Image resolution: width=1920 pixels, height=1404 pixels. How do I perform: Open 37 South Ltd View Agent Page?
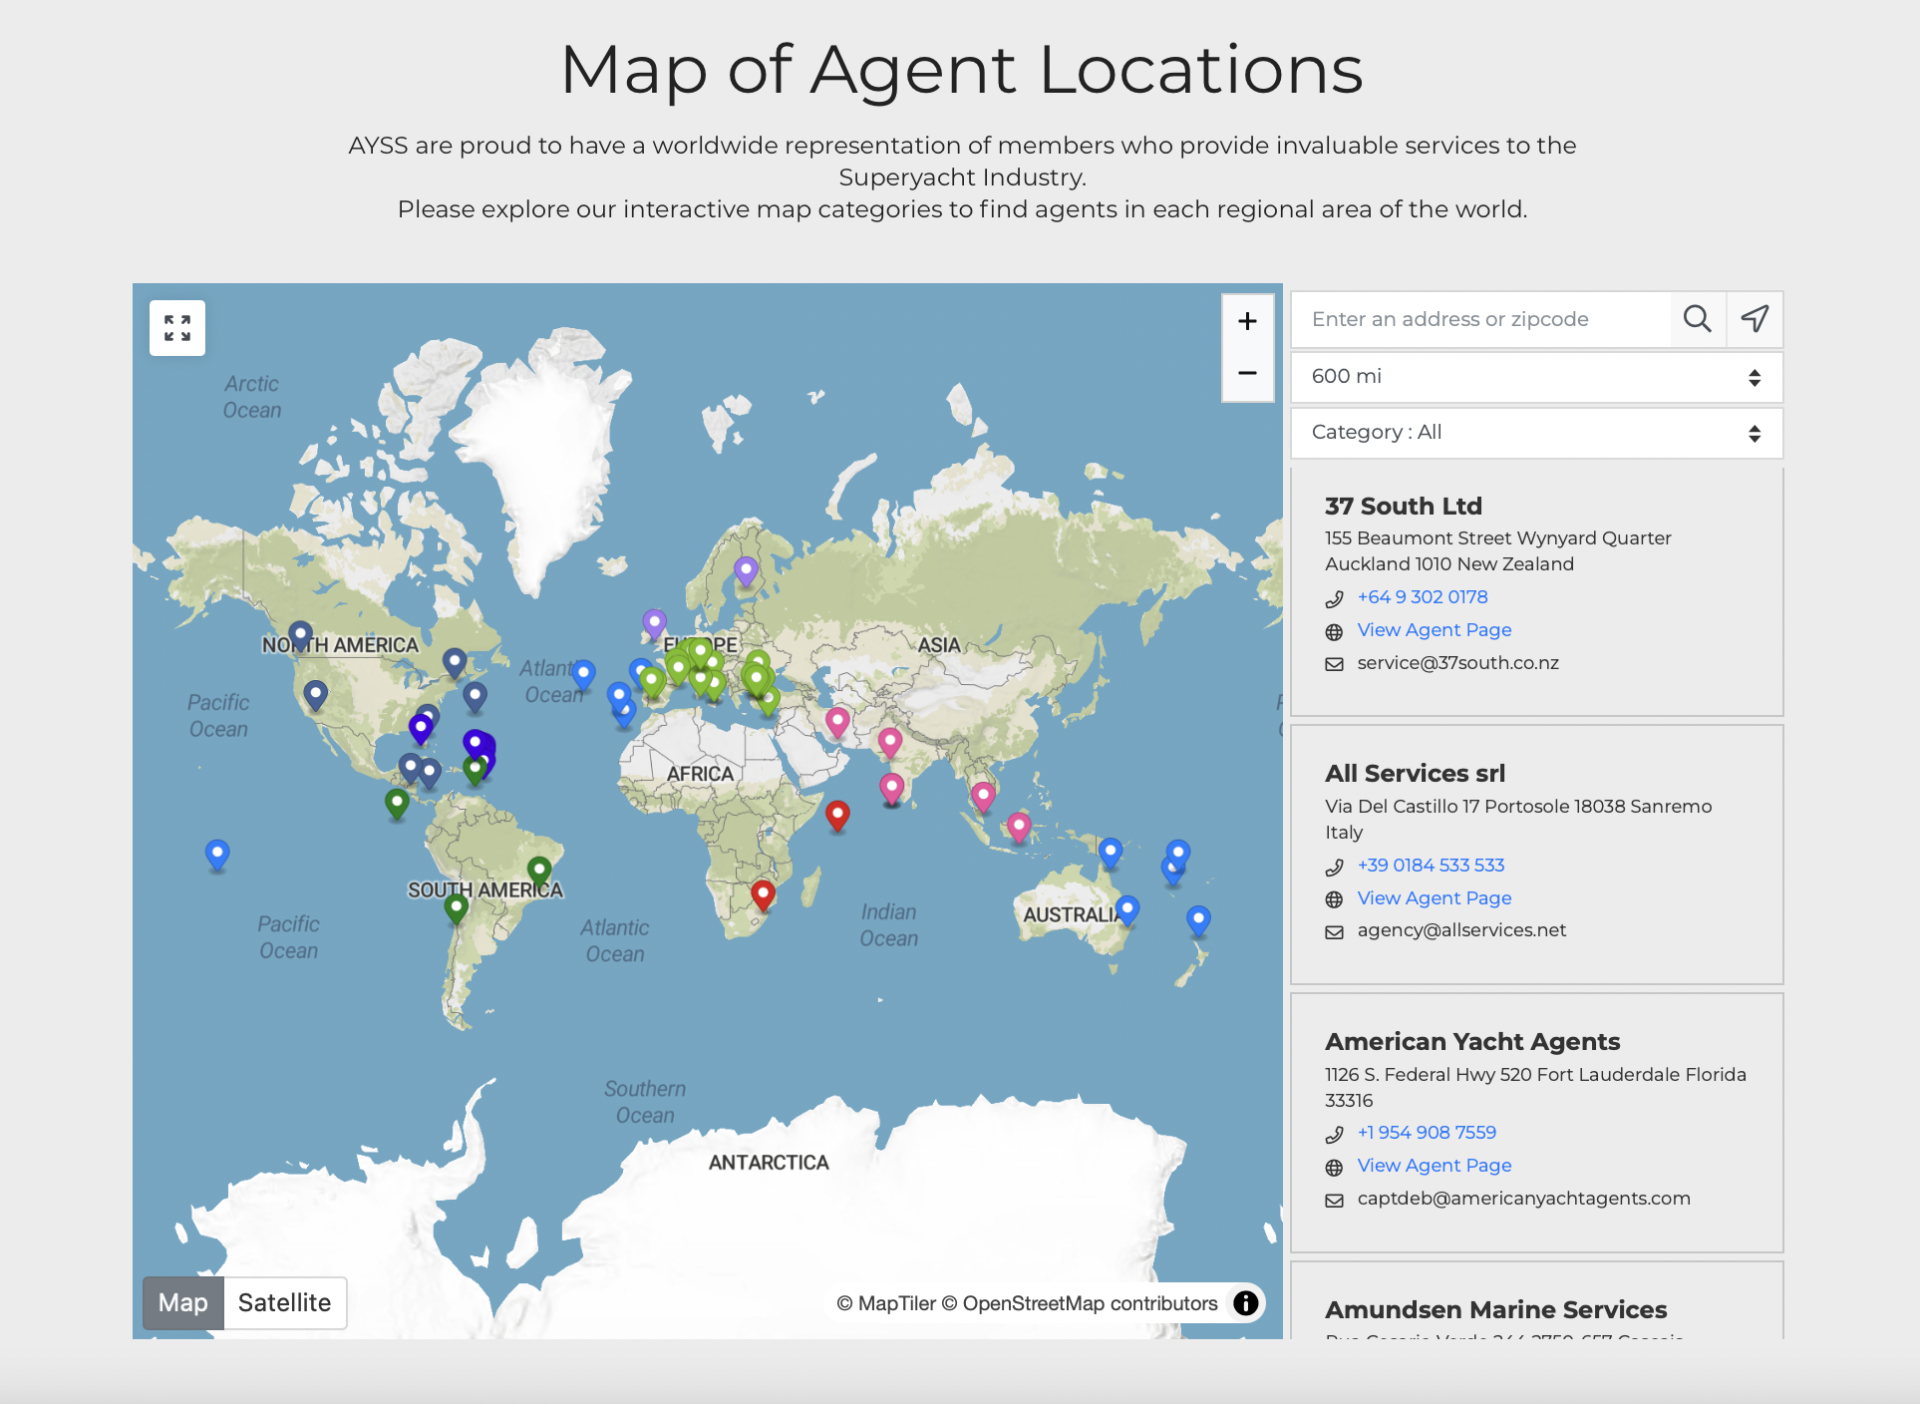[x=1433, y=630]
